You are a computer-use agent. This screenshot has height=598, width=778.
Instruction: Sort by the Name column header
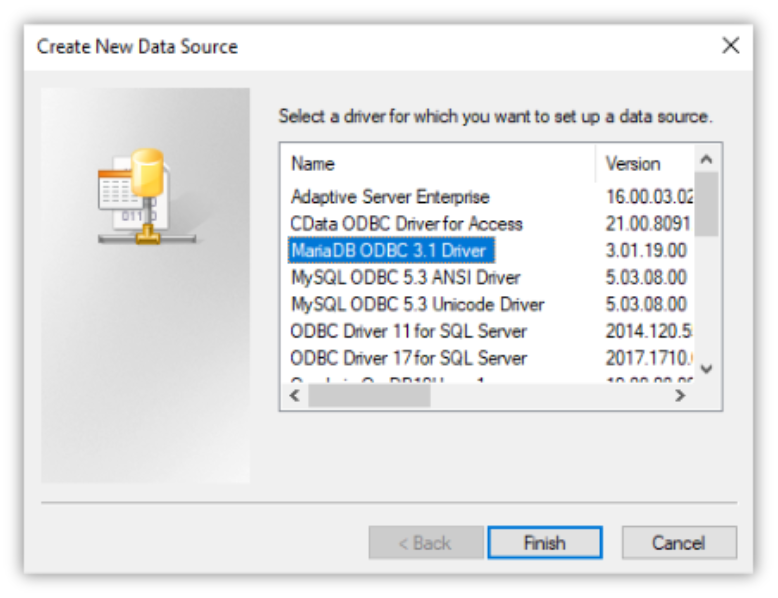pos(439,164)
